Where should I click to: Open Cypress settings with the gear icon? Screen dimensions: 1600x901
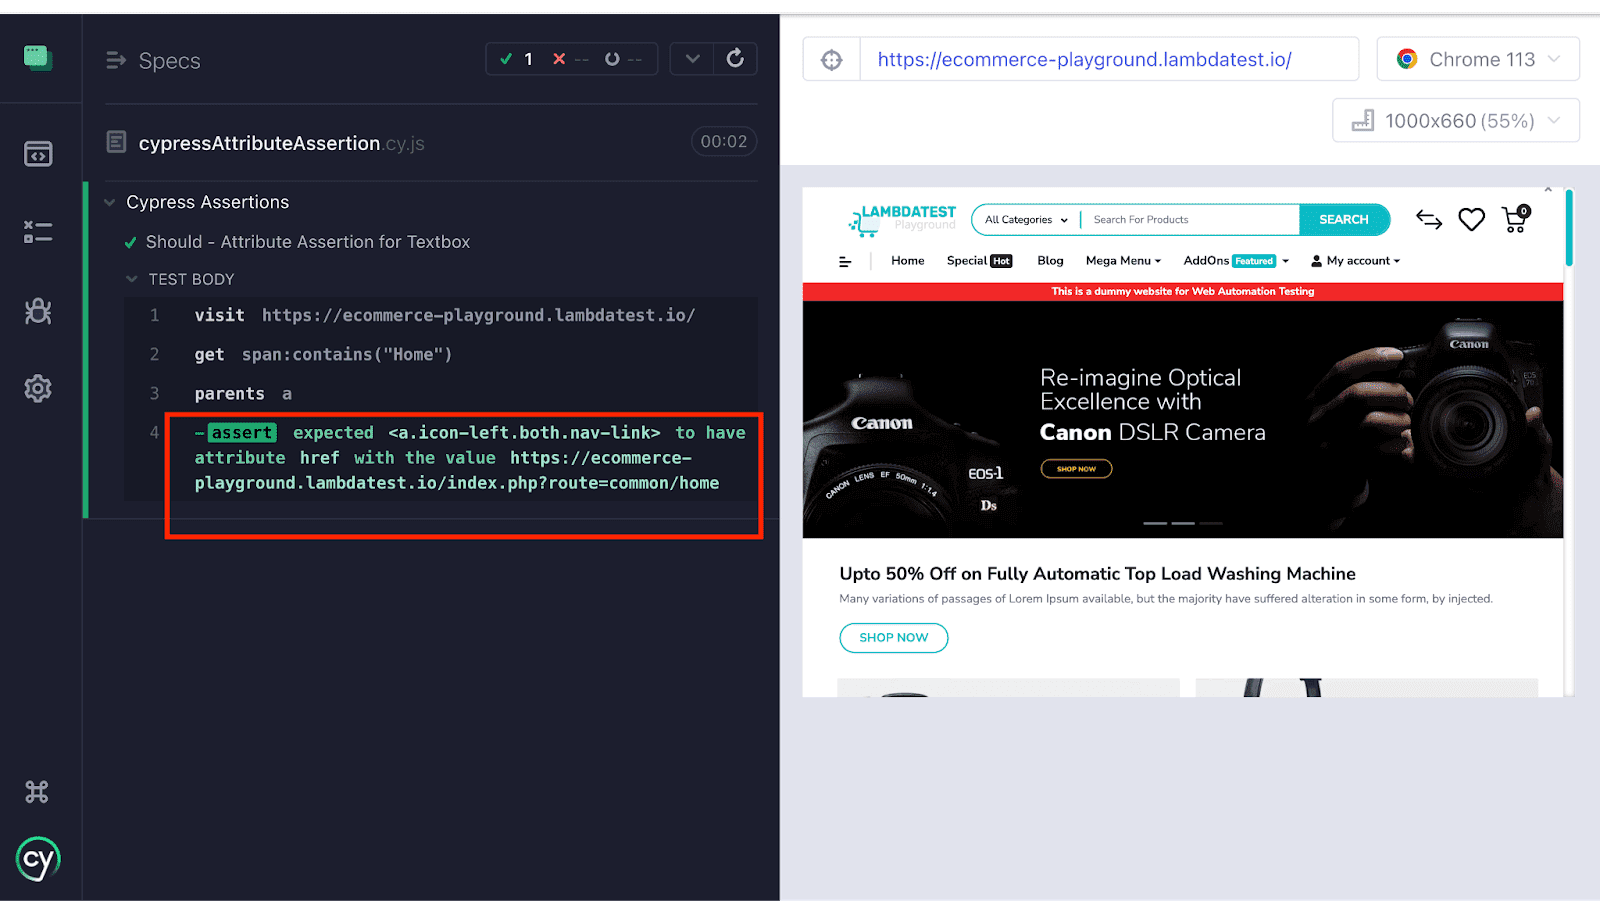[x=38, y=389]
